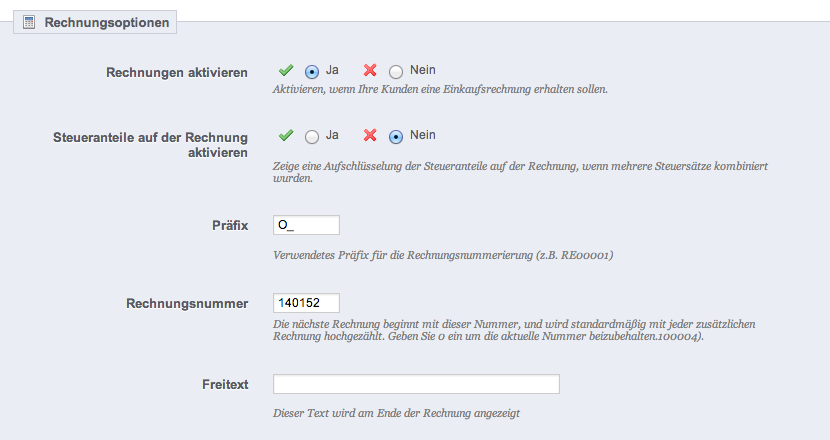Click the hint text under Freitext field
The image size is (830, 440).
pos(396,413)
